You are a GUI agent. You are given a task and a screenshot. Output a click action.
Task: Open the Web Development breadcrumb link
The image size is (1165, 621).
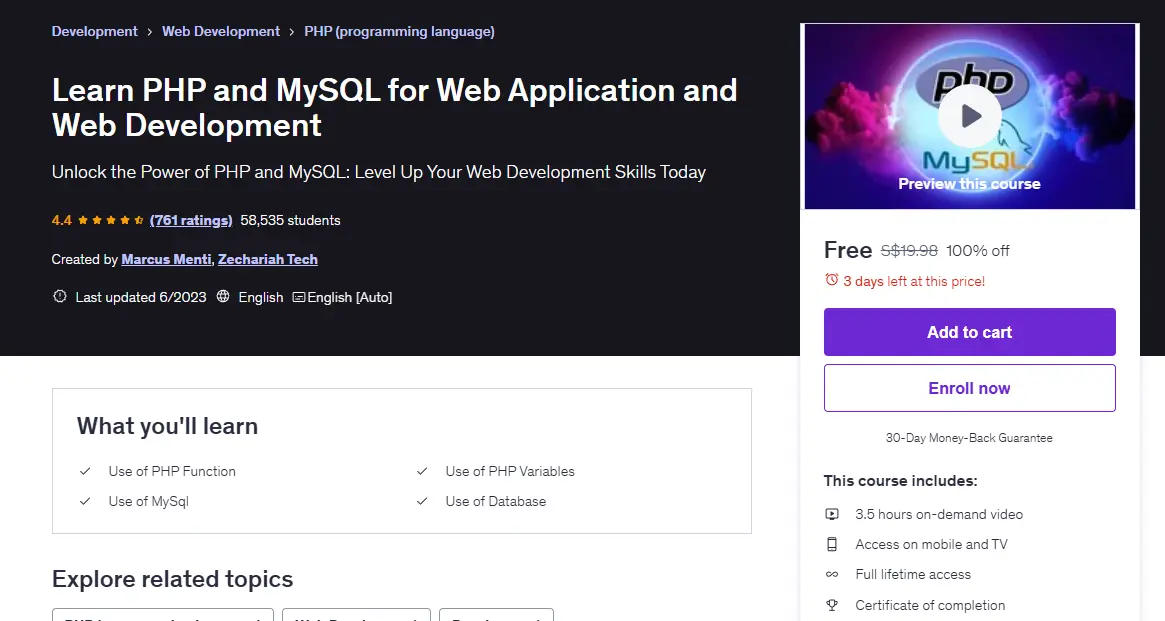click(x=221, y=31)
